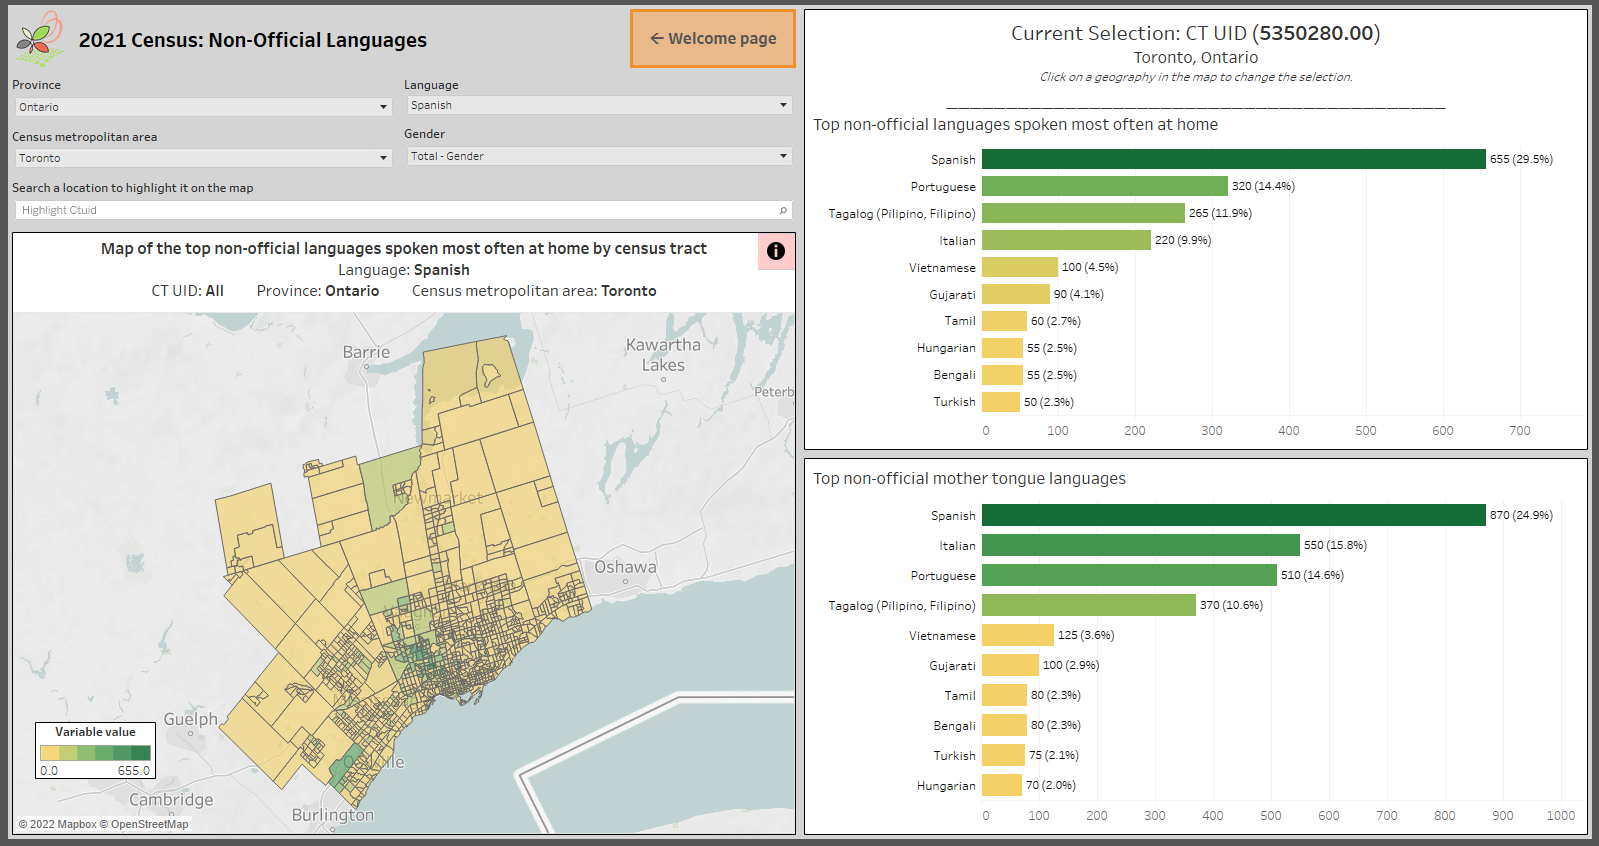Select the Portuguese 320 bar in home chart

tap(1104, 186)
